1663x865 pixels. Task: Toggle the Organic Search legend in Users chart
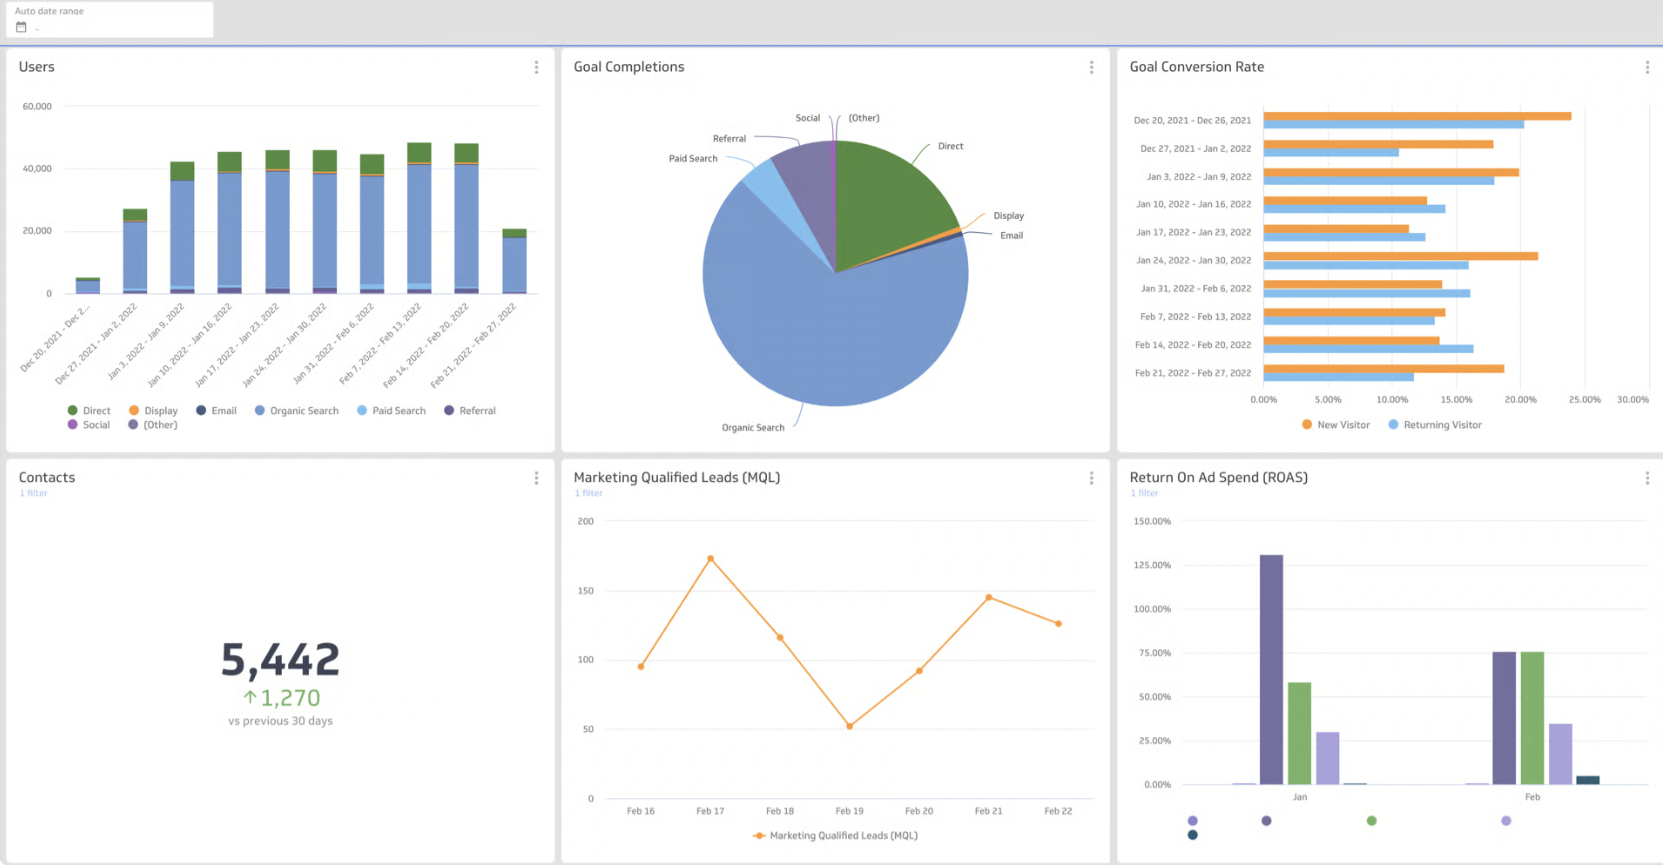pos(297,411)
